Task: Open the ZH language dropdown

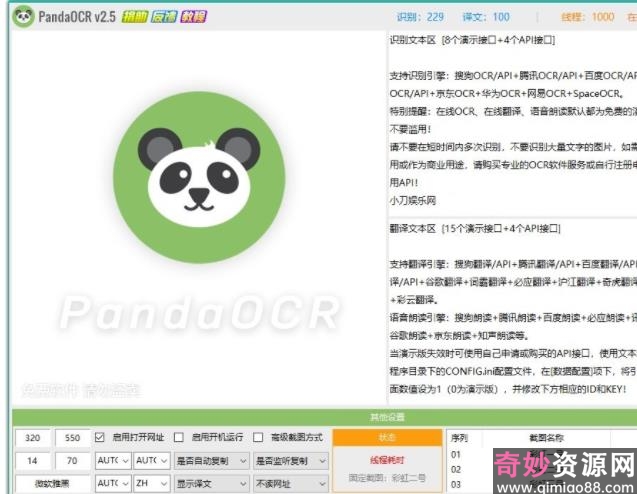Action: (152, 483)
